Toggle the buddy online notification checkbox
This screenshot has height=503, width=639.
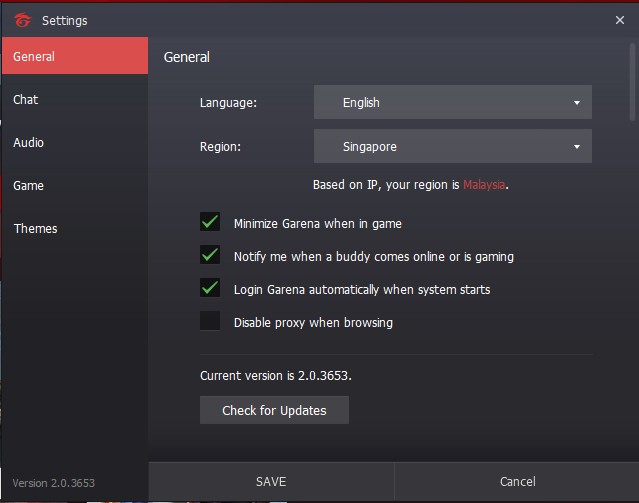(x=210, y=256)
